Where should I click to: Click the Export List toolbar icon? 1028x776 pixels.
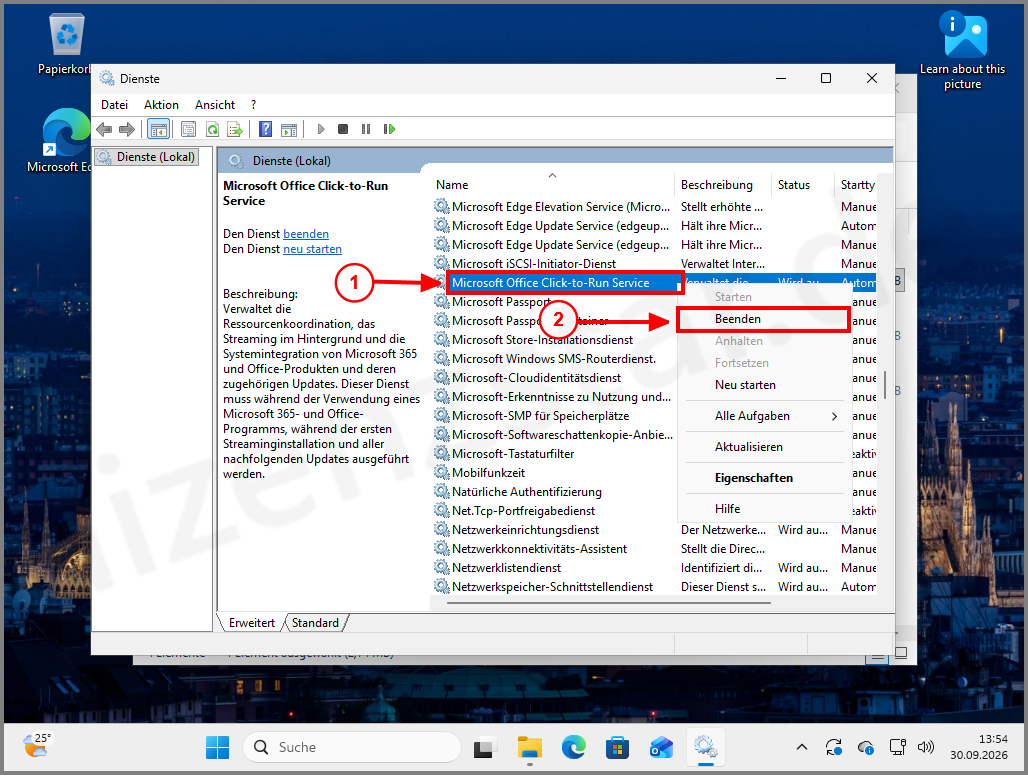click(235, 129)
